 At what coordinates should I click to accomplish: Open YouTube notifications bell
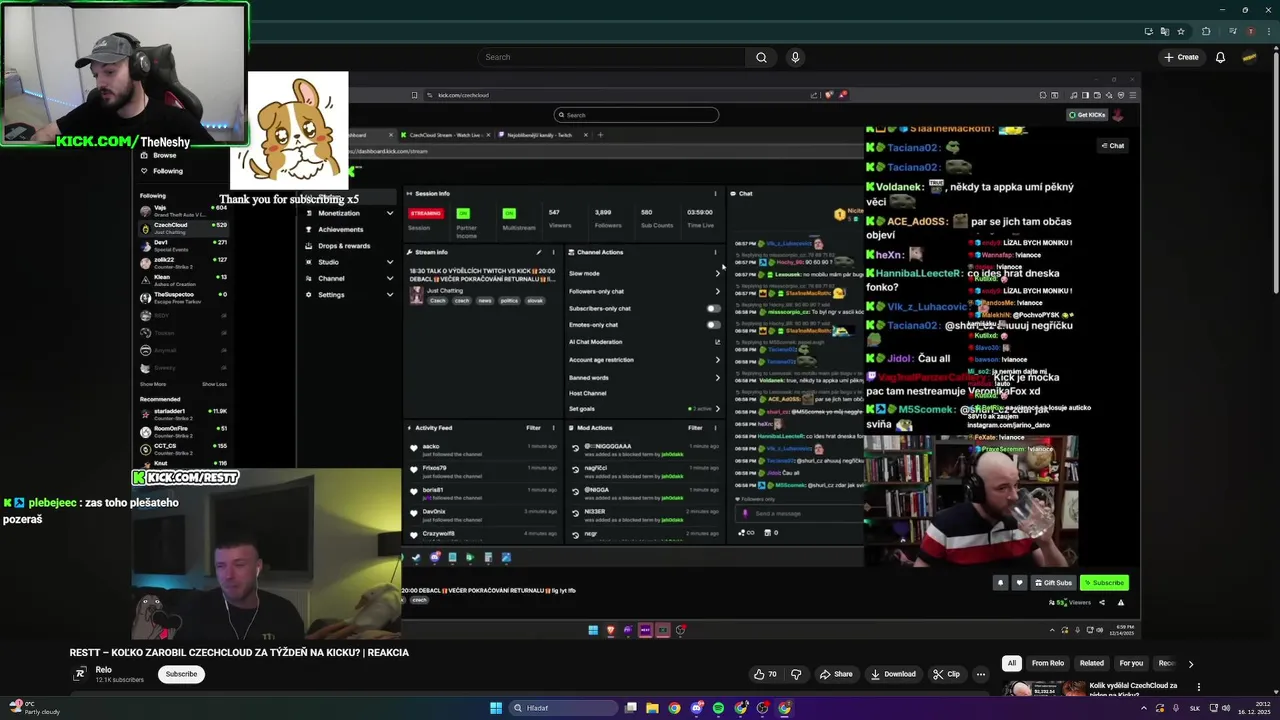[1220, 57]
